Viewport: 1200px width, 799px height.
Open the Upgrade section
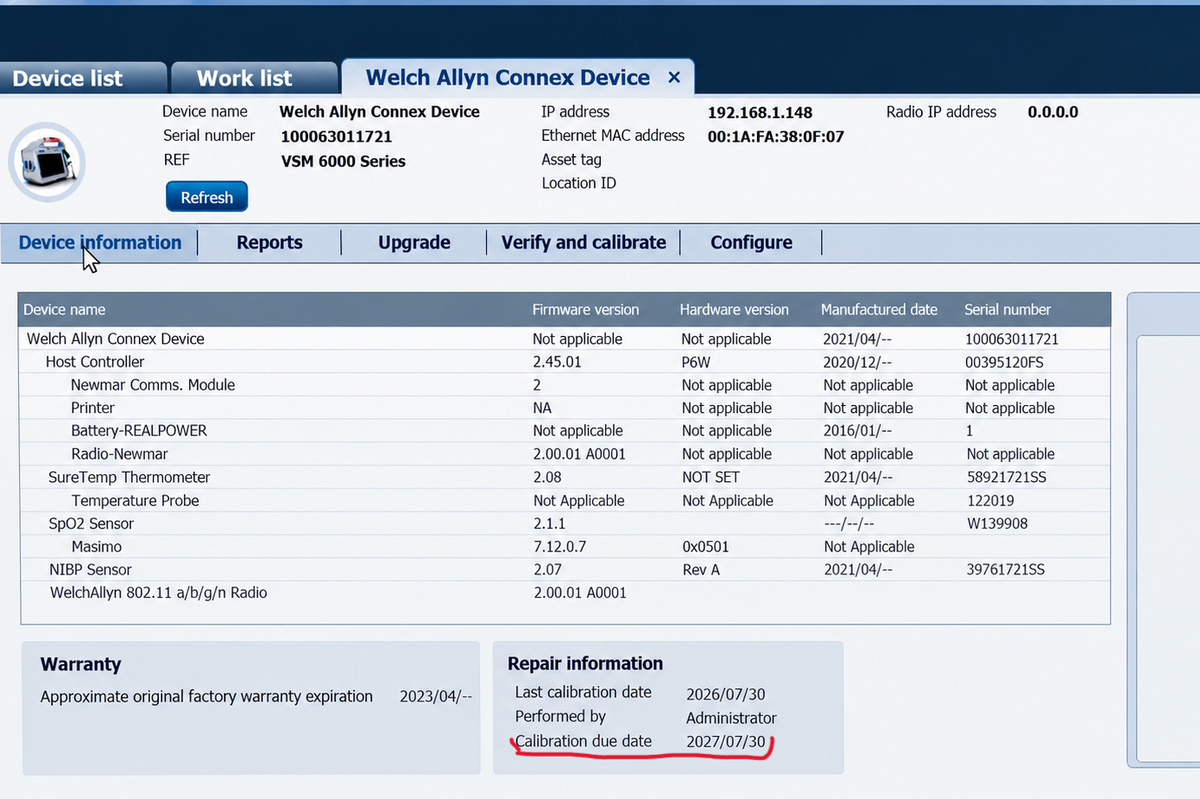(x=414, y=242)
